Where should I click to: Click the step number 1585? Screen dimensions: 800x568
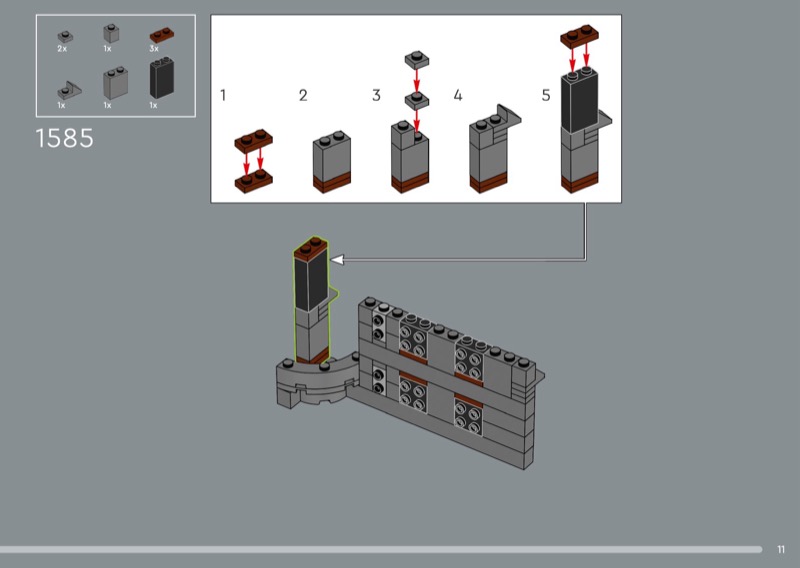pyautogui.click(x=65, y=138)
